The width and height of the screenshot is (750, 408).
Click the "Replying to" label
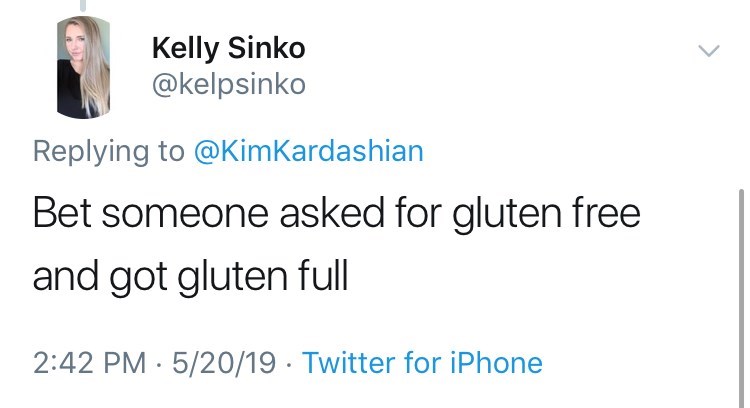coord(108,151)
